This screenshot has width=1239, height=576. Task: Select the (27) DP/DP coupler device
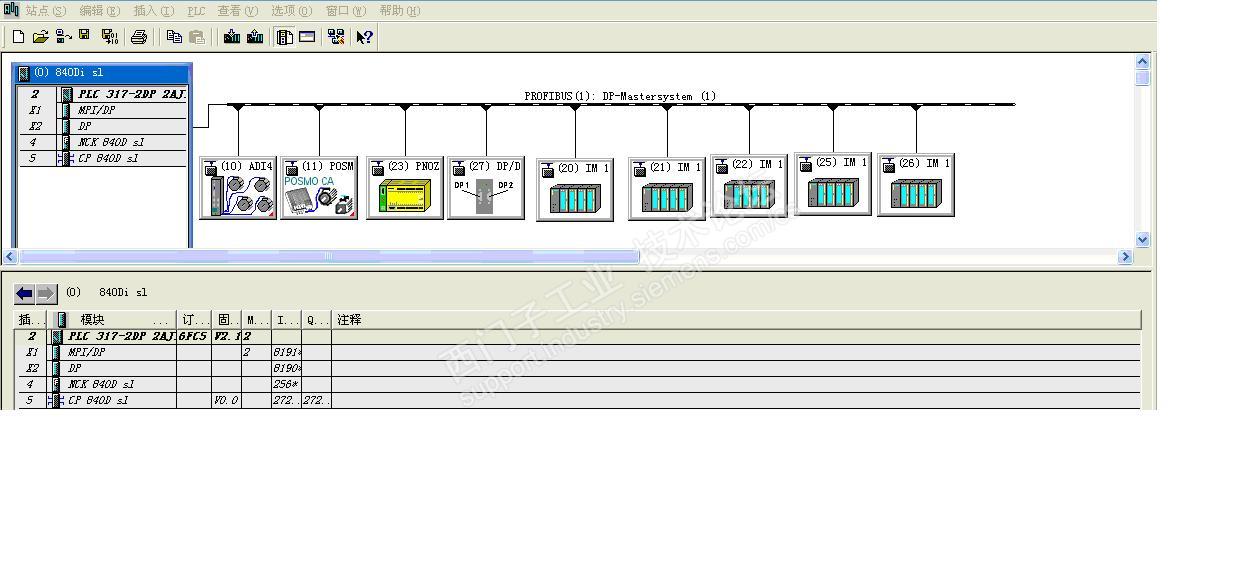point(485,188)
